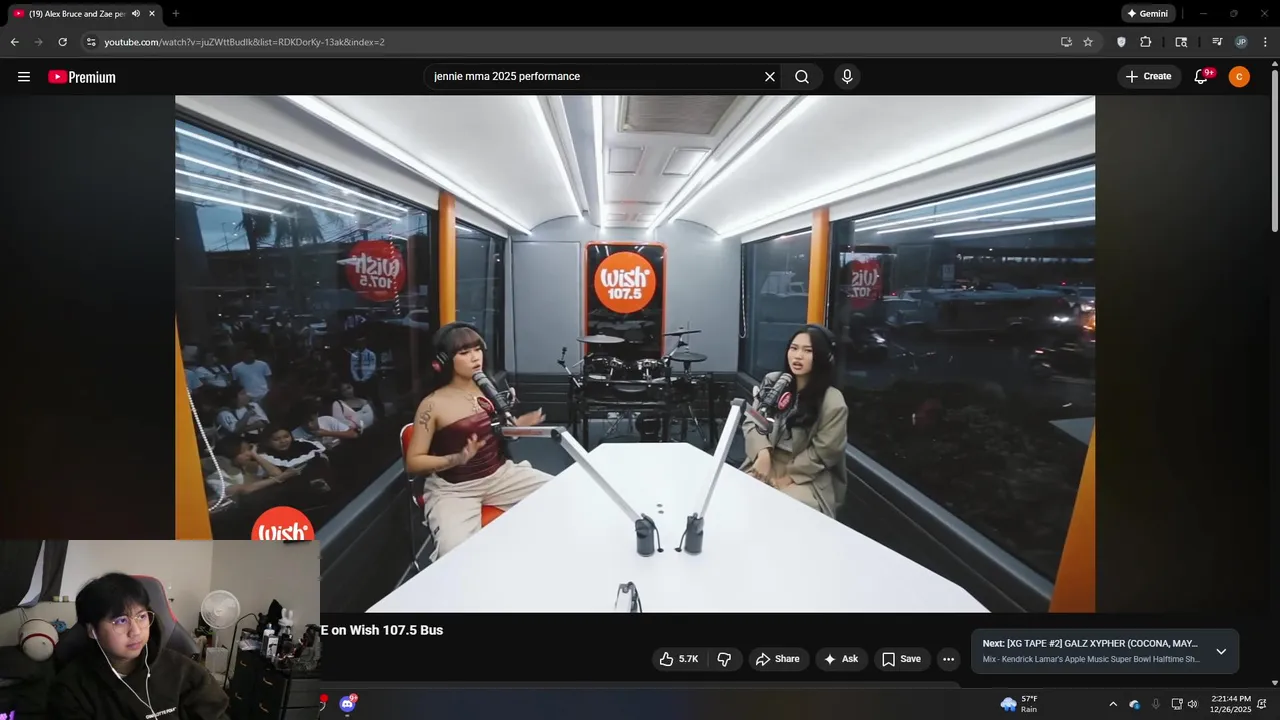Viewport: 1280px width, 720px height.
Task: Dislike the video with thumbs down
Action: pyautogui.click(x=725, y=659)
